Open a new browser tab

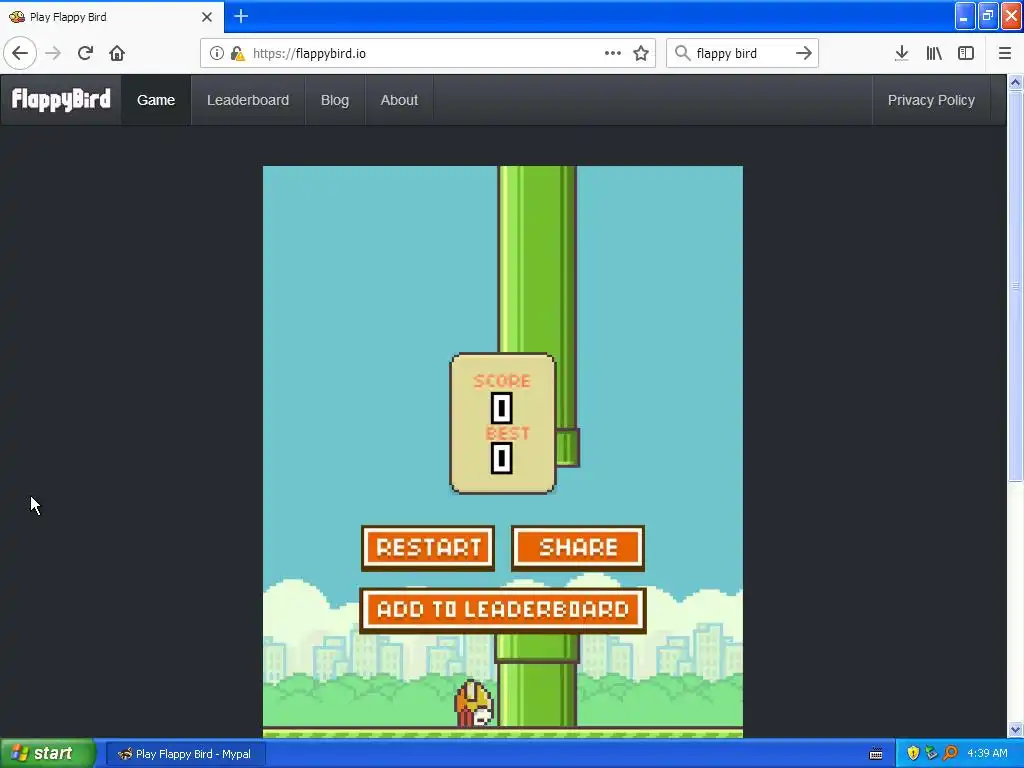pyautogui.click(x=241, y=16)
